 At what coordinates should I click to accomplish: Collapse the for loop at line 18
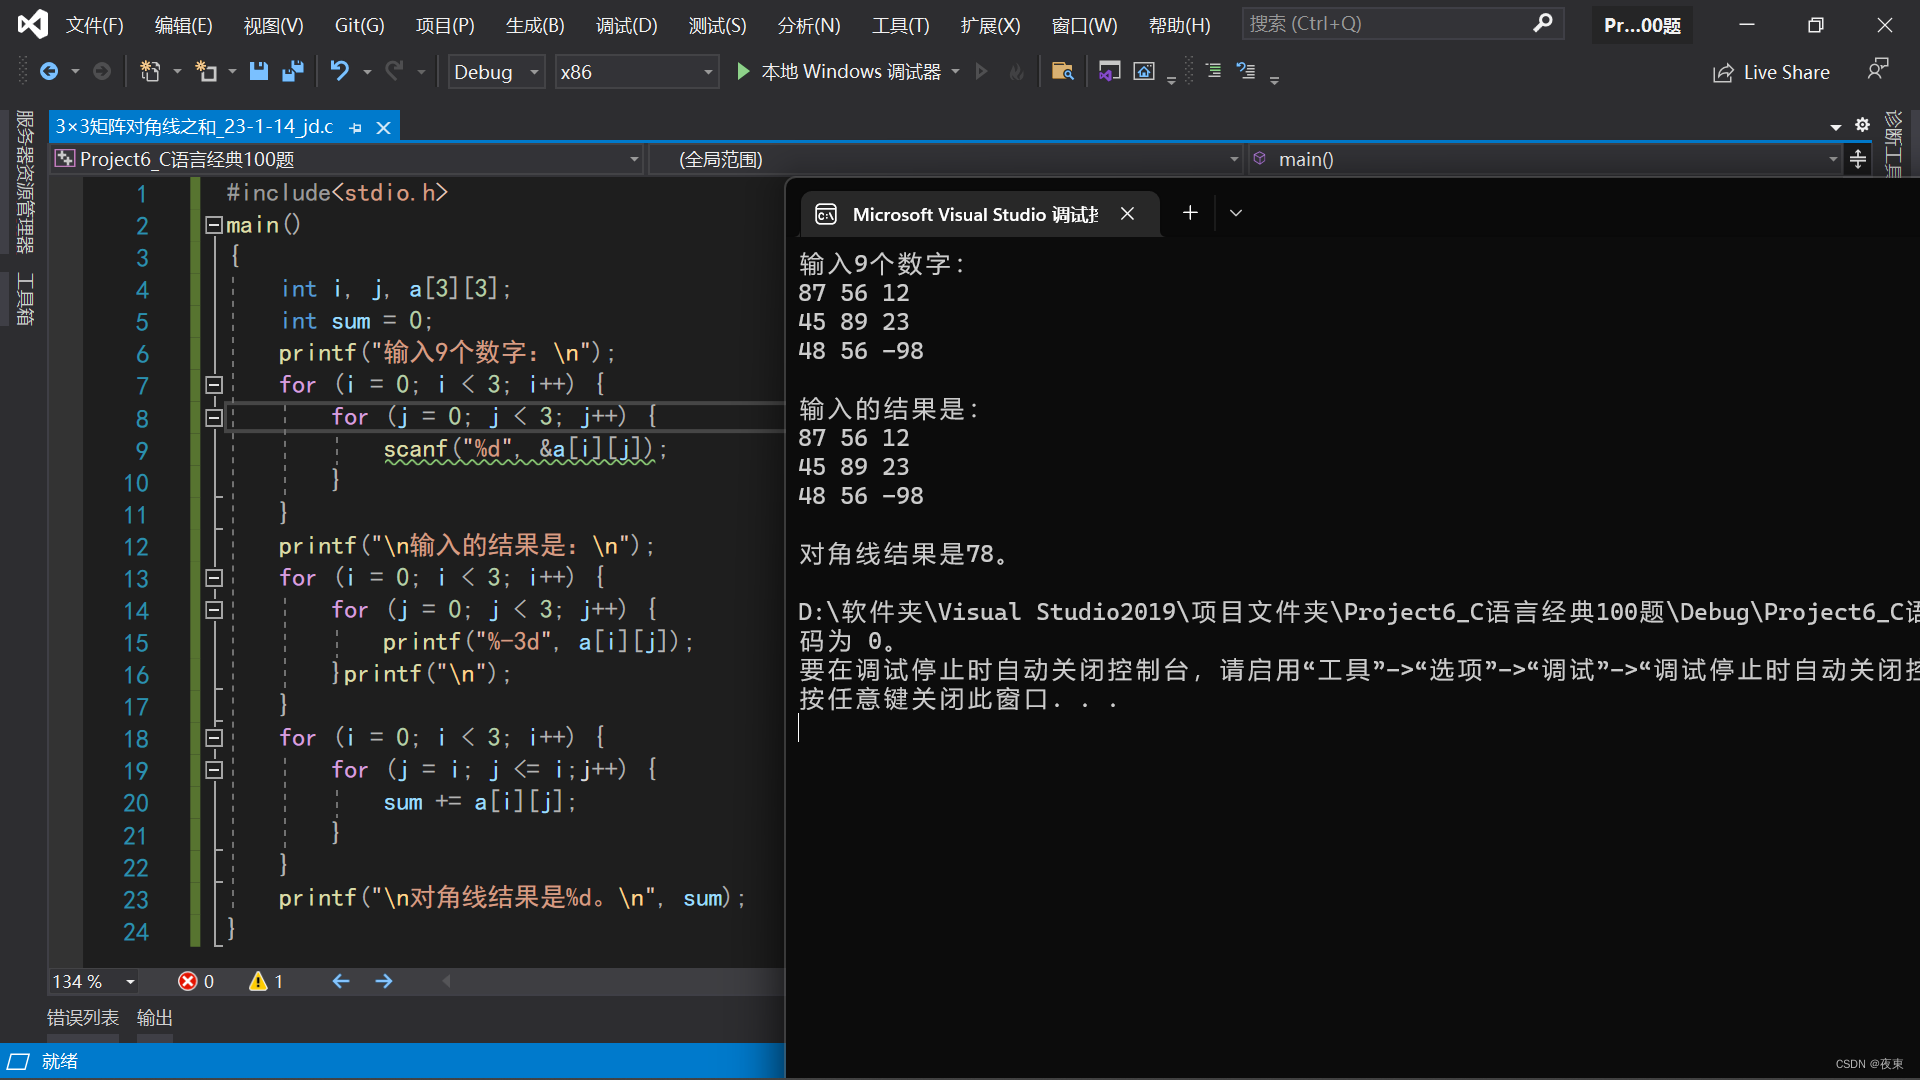point(213,738)
